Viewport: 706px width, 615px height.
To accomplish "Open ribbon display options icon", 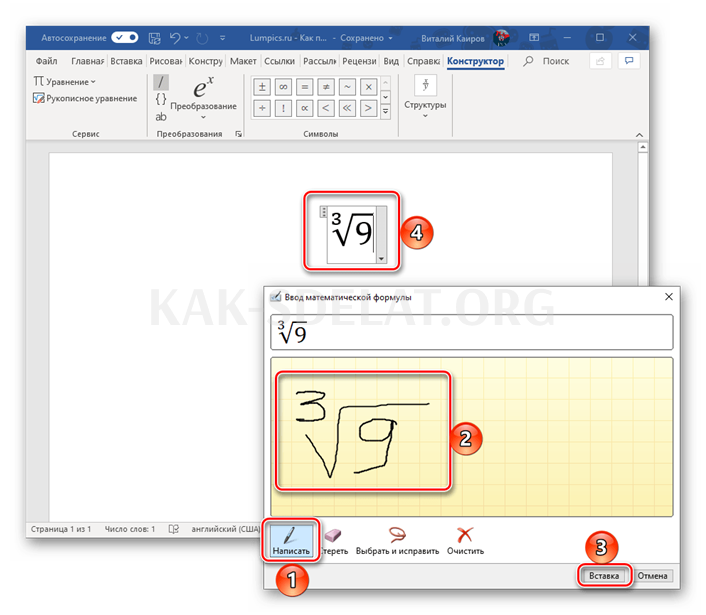I will 534,38.
